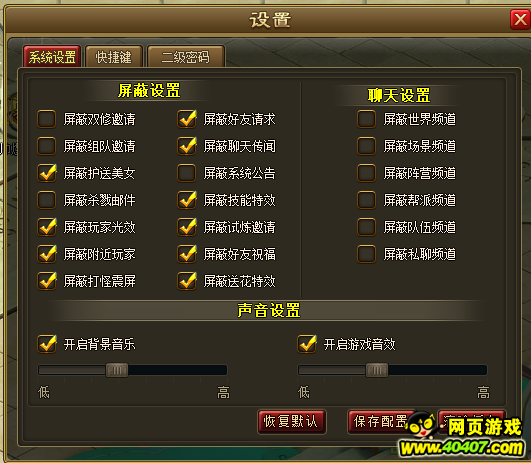Tick the 屏蔽私聊频道 checkbox

coord(366,254)
